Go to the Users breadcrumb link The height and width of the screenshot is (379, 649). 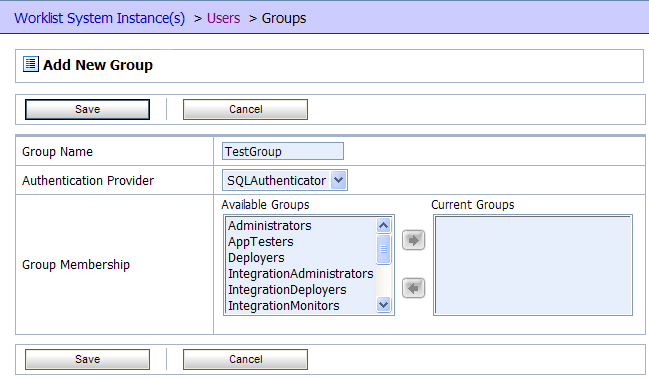224,18
